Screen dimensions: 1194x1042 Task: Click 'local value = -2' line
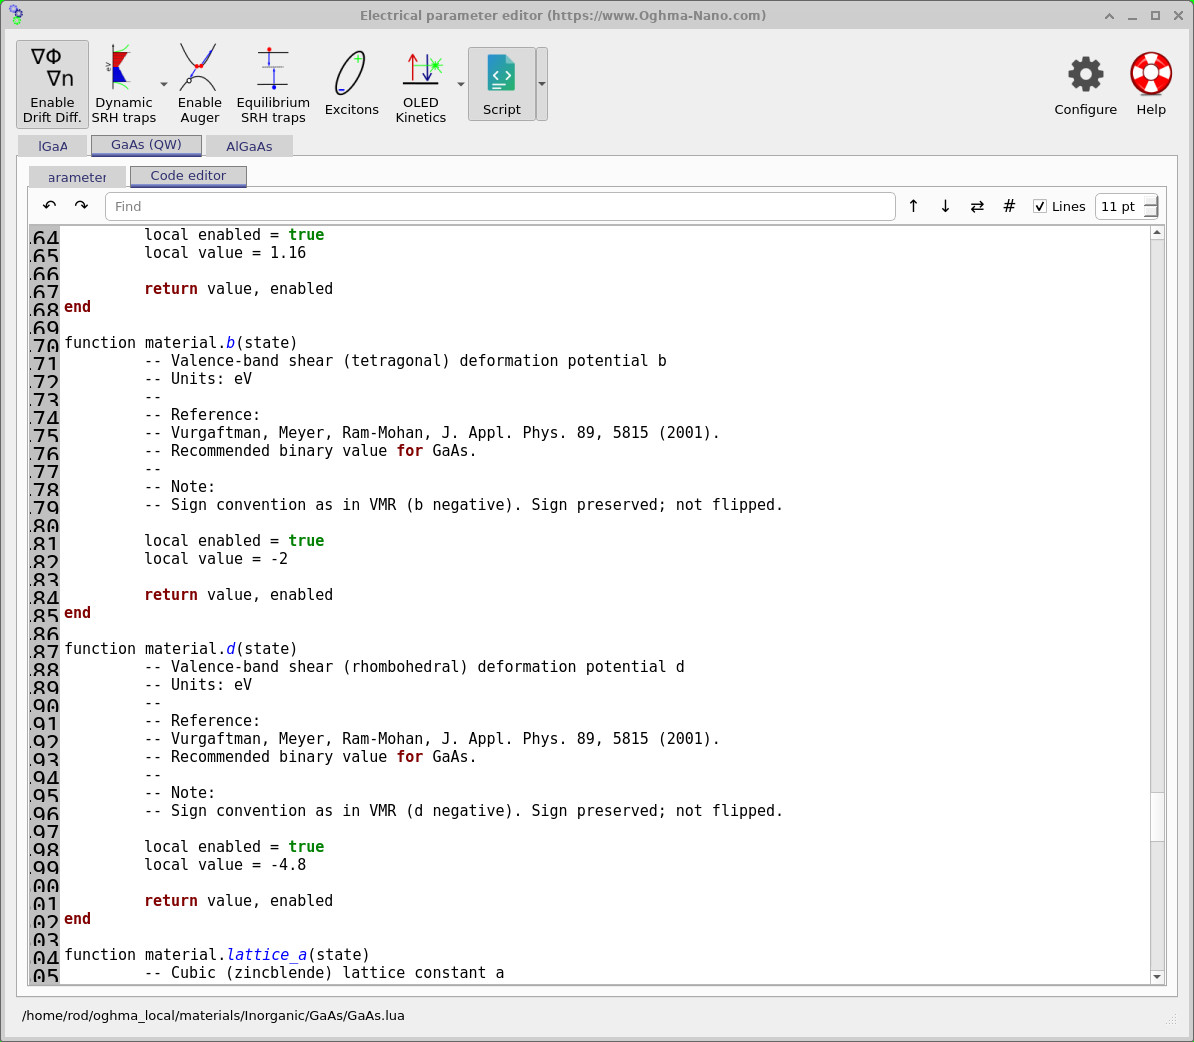[216, 559]
